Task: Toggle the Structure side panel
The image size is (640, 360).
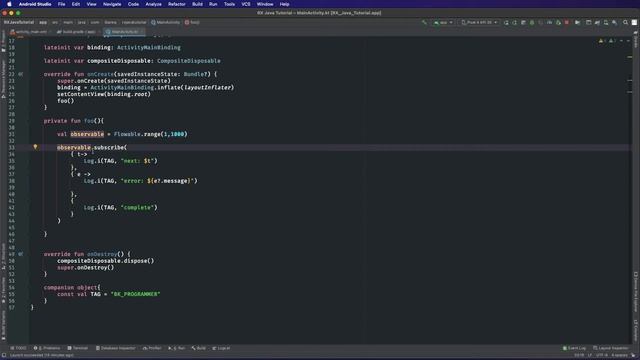Action: pos(3,256)
